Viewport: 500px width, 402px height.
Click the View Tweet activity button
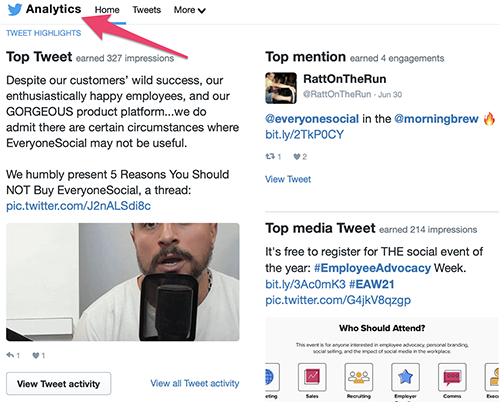pyautogui.click(x=58, y=384)
